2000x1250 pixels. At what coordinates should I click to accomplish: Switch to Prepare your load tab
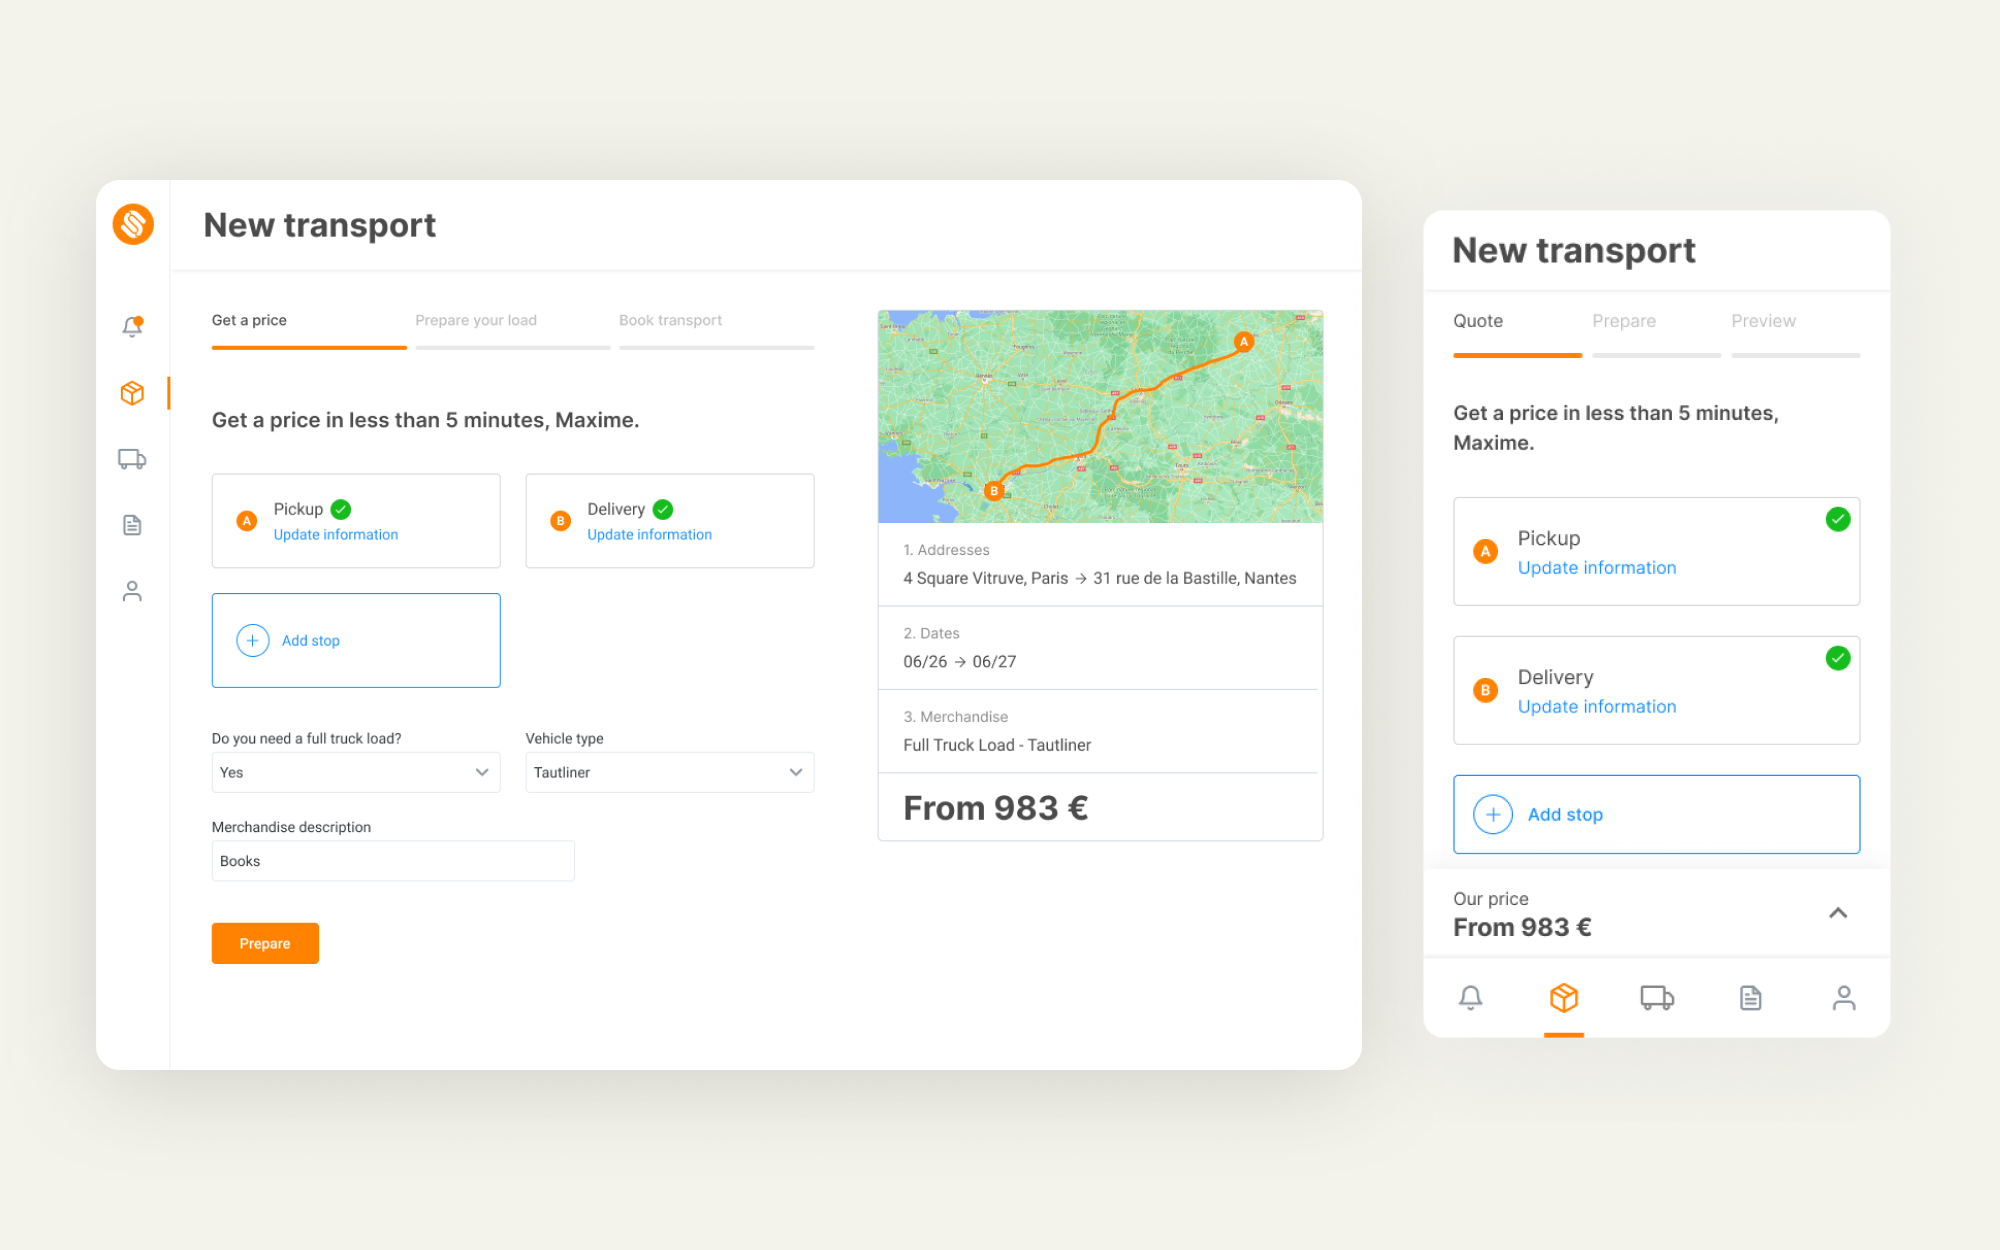coord(476,320)
